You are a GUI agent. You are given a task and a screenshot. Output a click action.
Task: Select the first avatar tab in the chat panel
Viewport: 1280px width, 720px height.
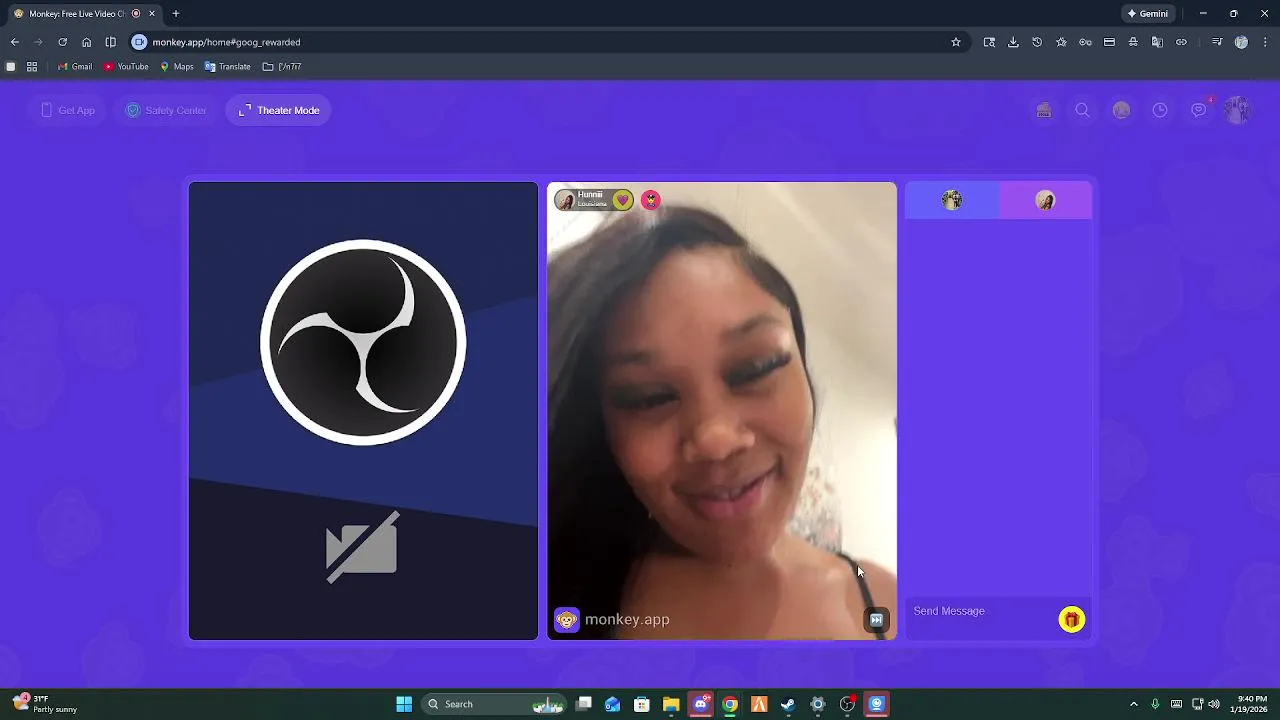click(x=952, y=200)
